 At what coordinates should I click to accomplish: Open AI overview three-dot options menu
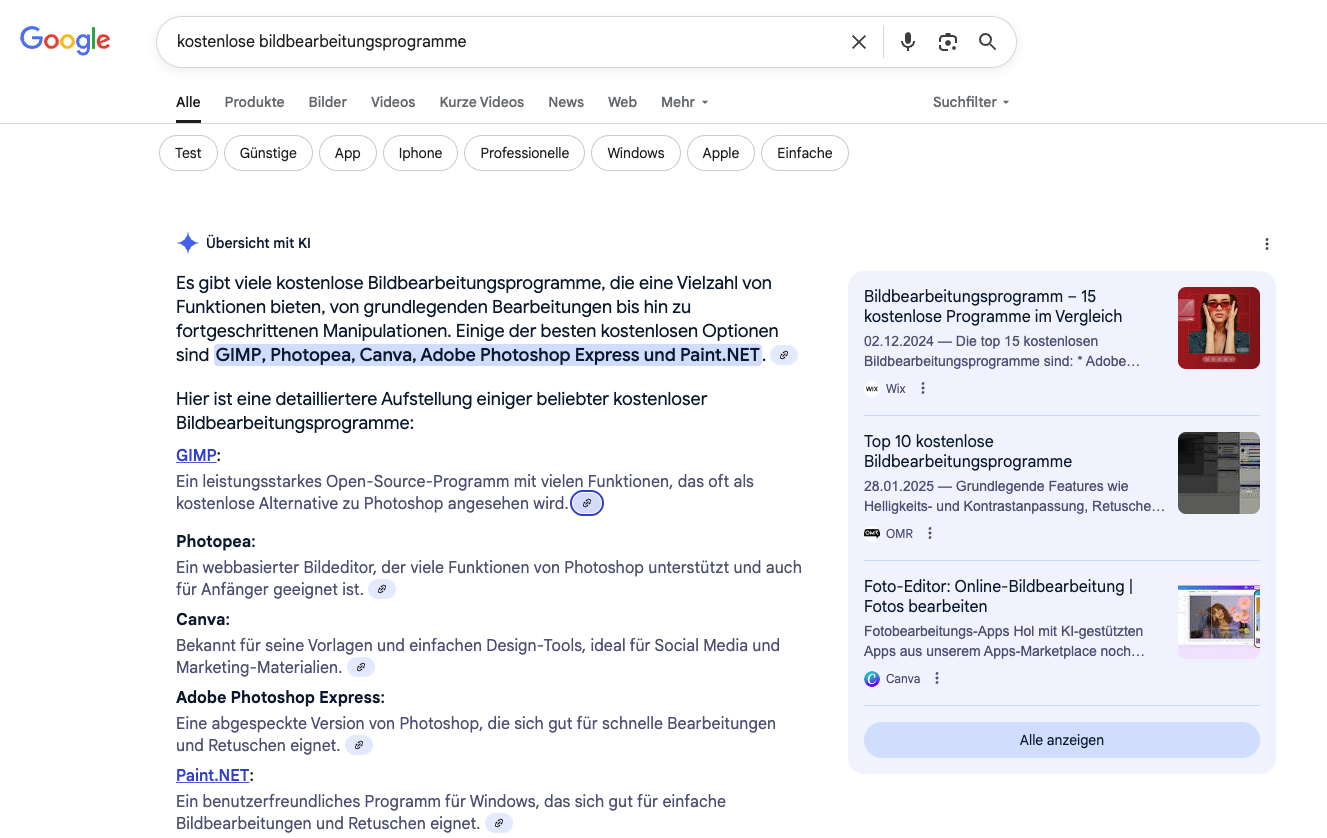(1266, 244)
